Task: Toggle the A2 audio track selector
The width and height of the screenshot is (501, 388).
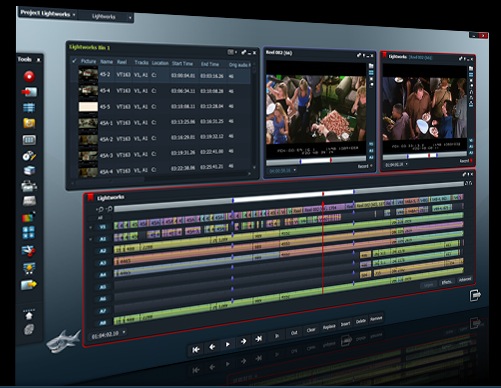Action: [x=103, y=251]
